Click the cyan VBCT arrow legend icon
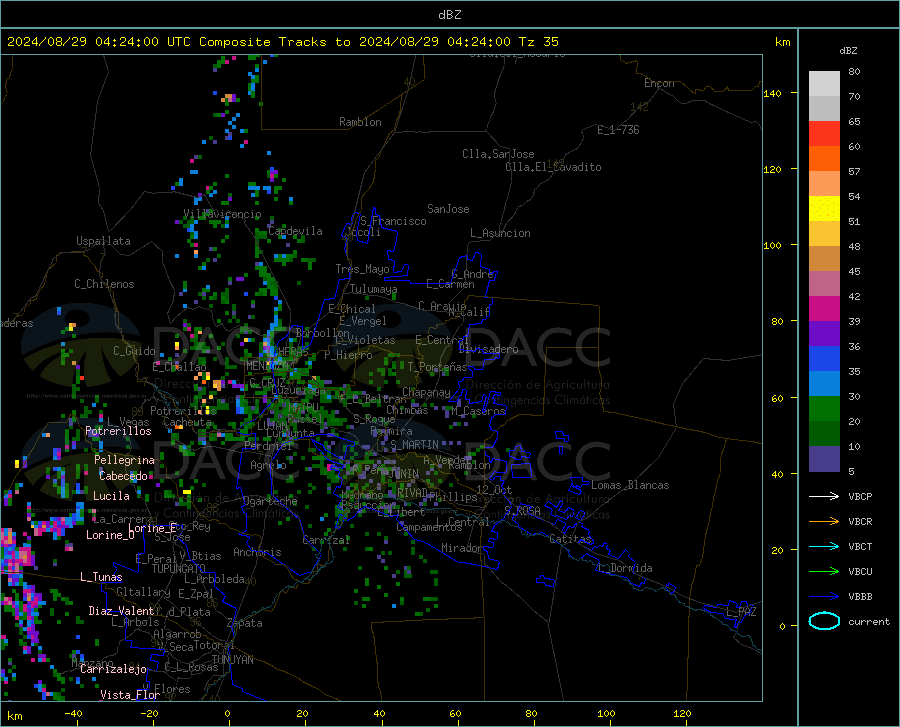The height and width of the screenshot is (727, 900). click(824, 546)
